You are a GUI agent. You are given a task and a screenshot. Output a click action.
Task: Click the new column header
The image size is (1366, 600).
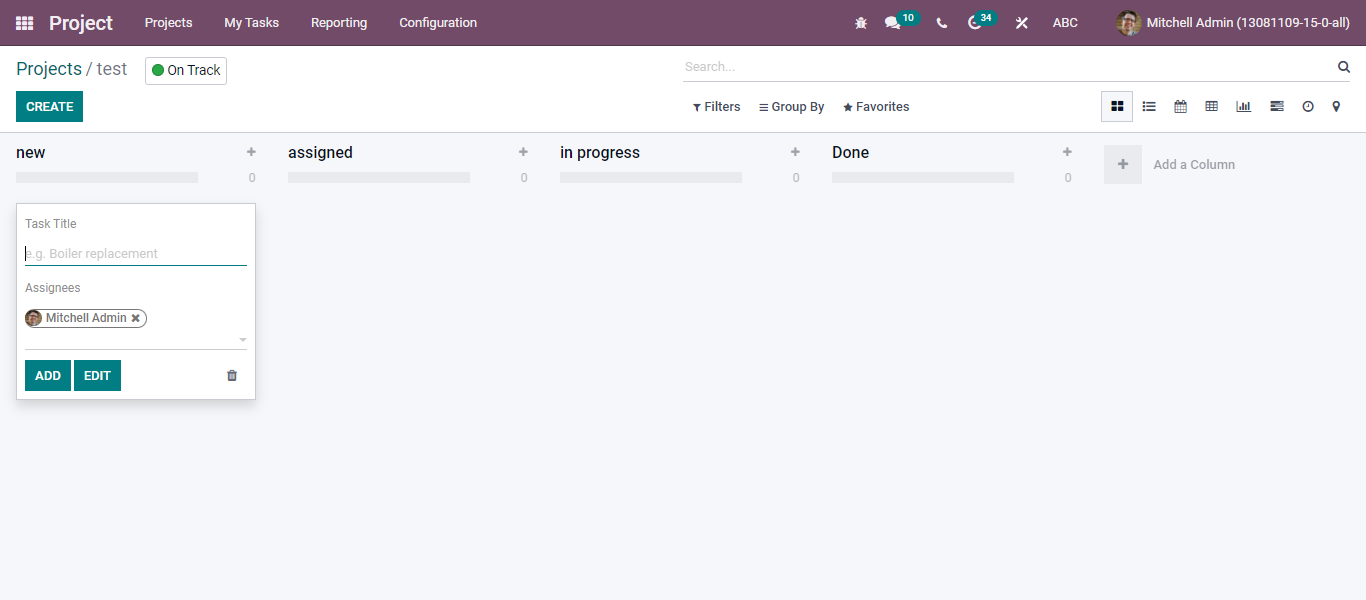[x=31, y=152]
